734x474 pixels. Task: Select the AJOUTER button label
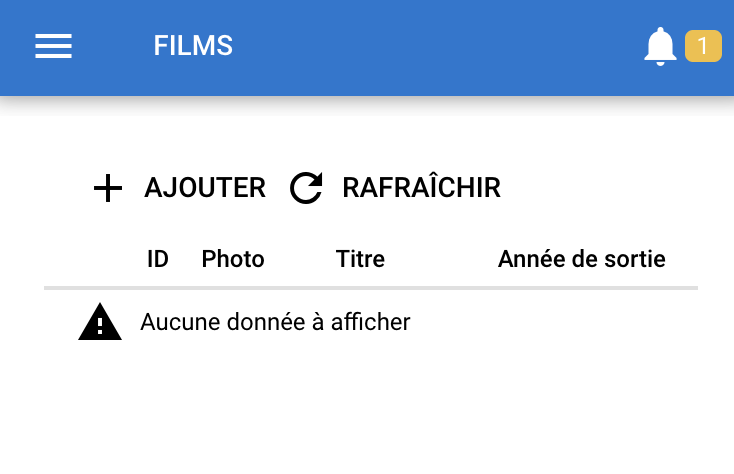click(205, 188)
